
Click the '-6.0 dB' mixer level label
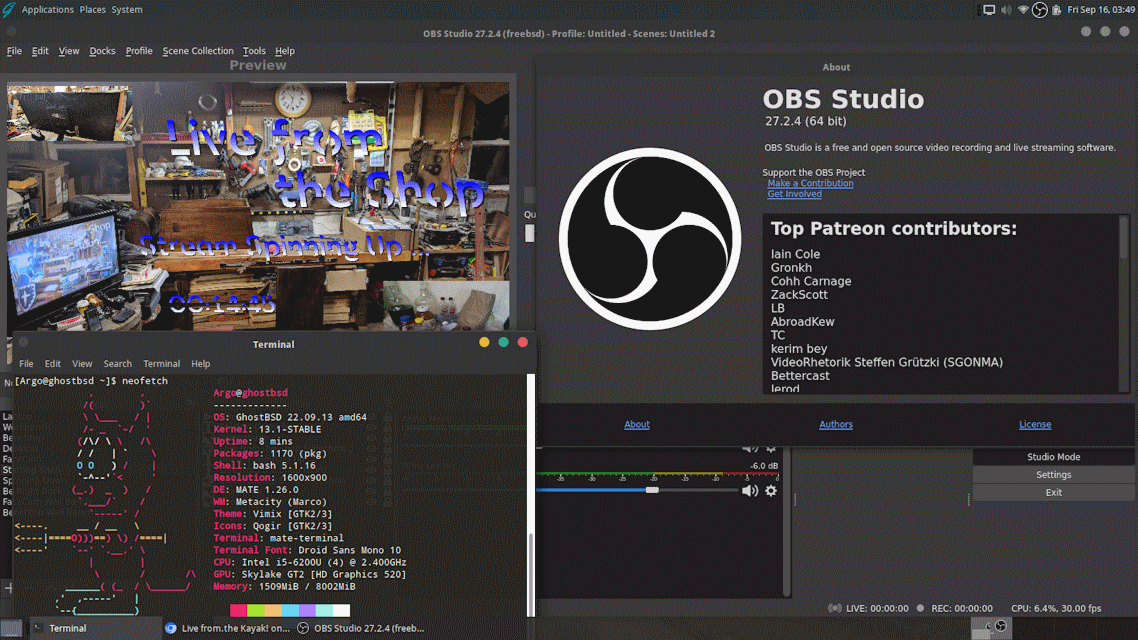[764, 466]
